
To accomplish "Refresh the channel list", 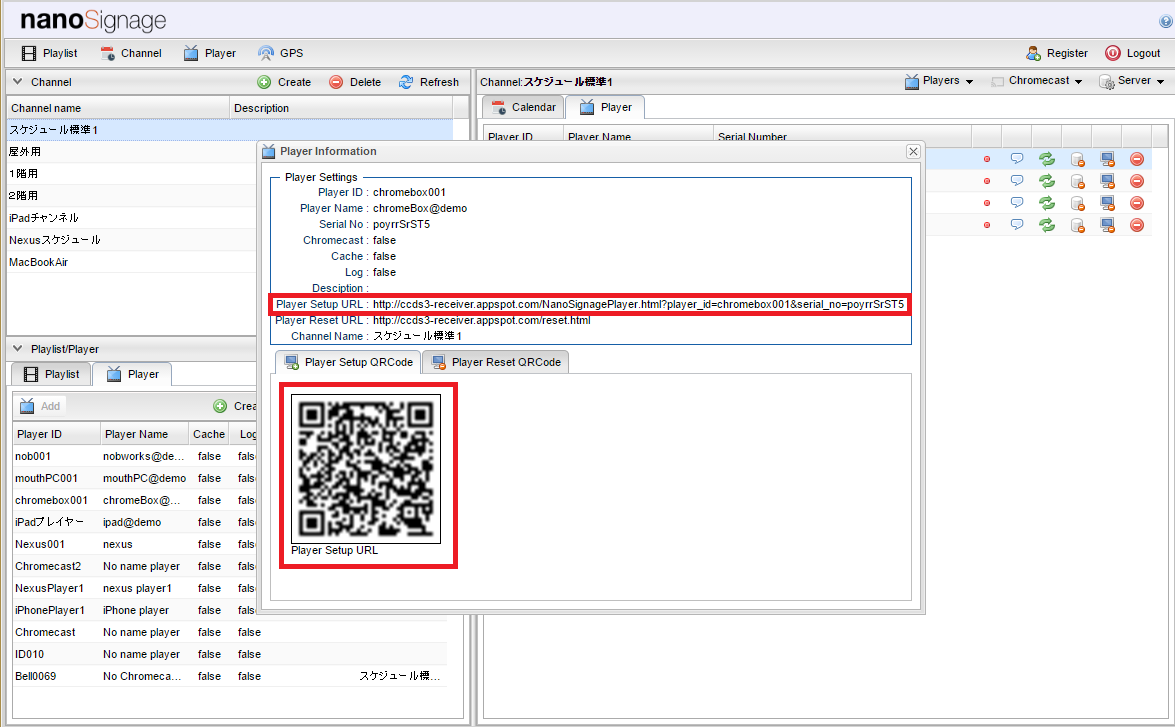I will click(x=429, y=82).
